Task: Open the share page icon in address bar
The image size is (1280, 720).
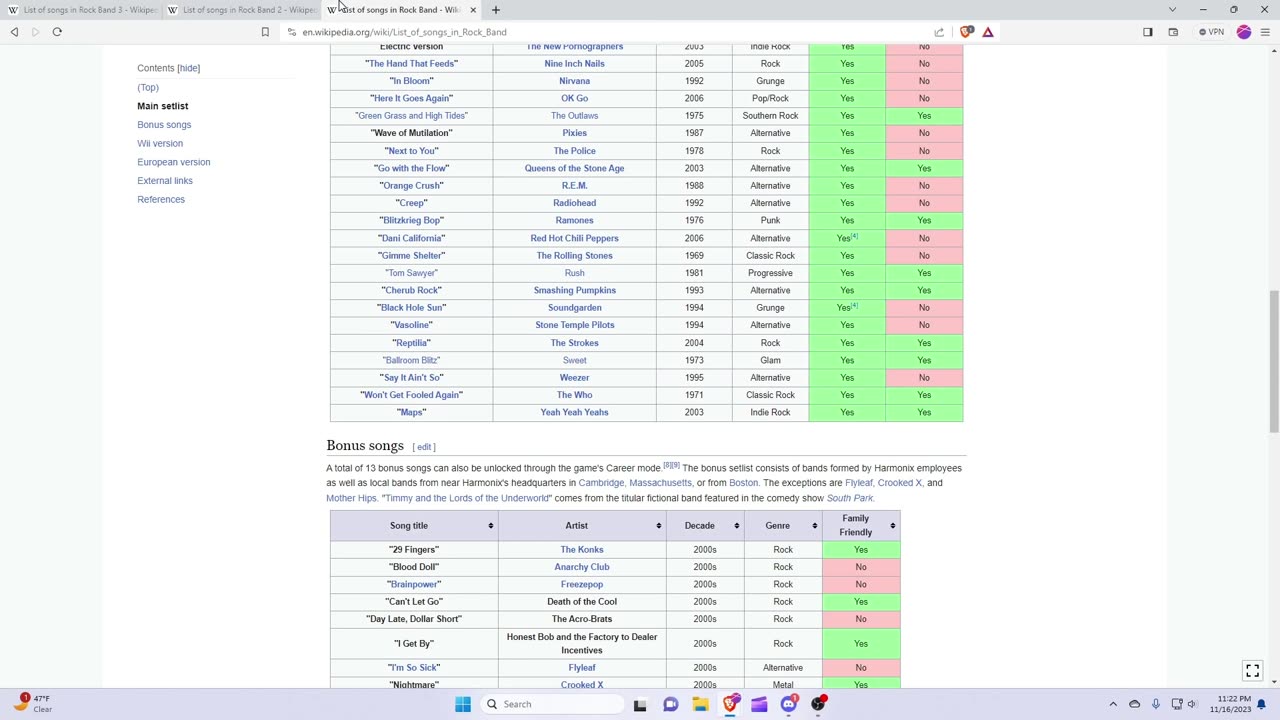Action: click(939, 32)
